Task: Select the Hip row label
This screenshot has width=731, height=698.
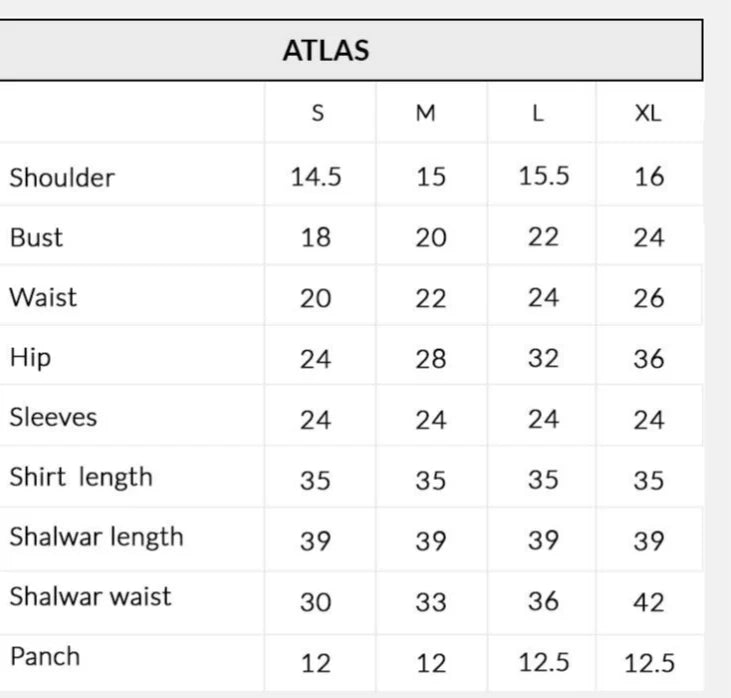Action: click(x=30, y=358)
